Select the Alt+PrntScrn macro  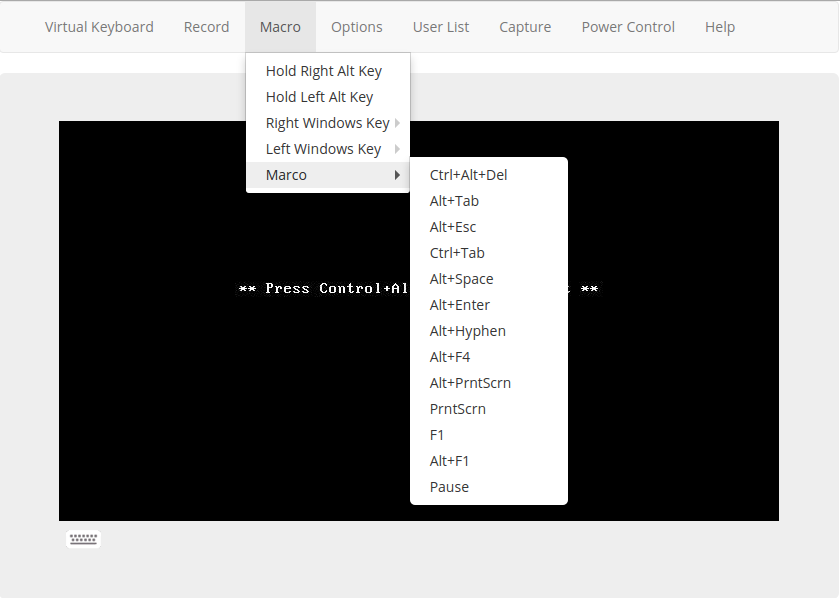(x=470, y=383)
